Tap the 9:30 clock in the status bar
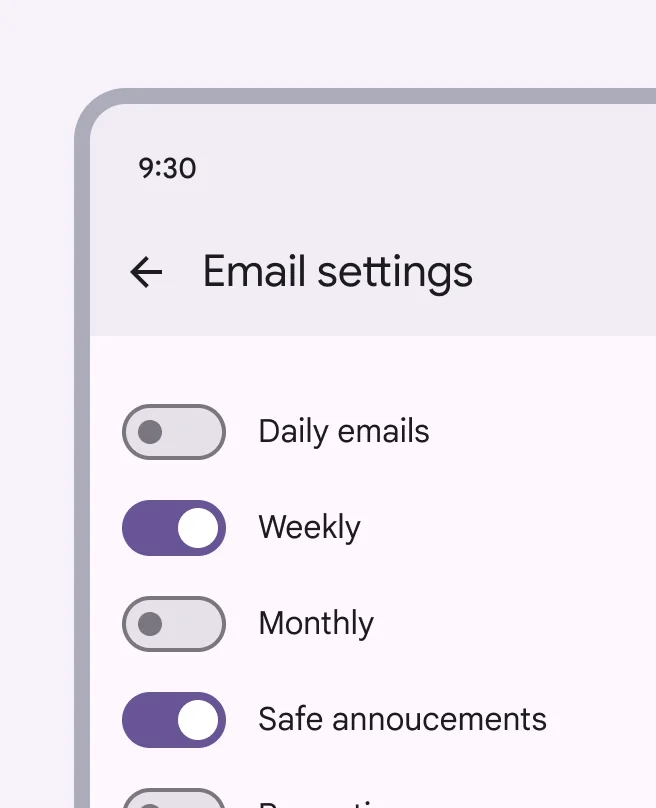The width and height of the screenshot is (656, 808). tap(166, 168)
